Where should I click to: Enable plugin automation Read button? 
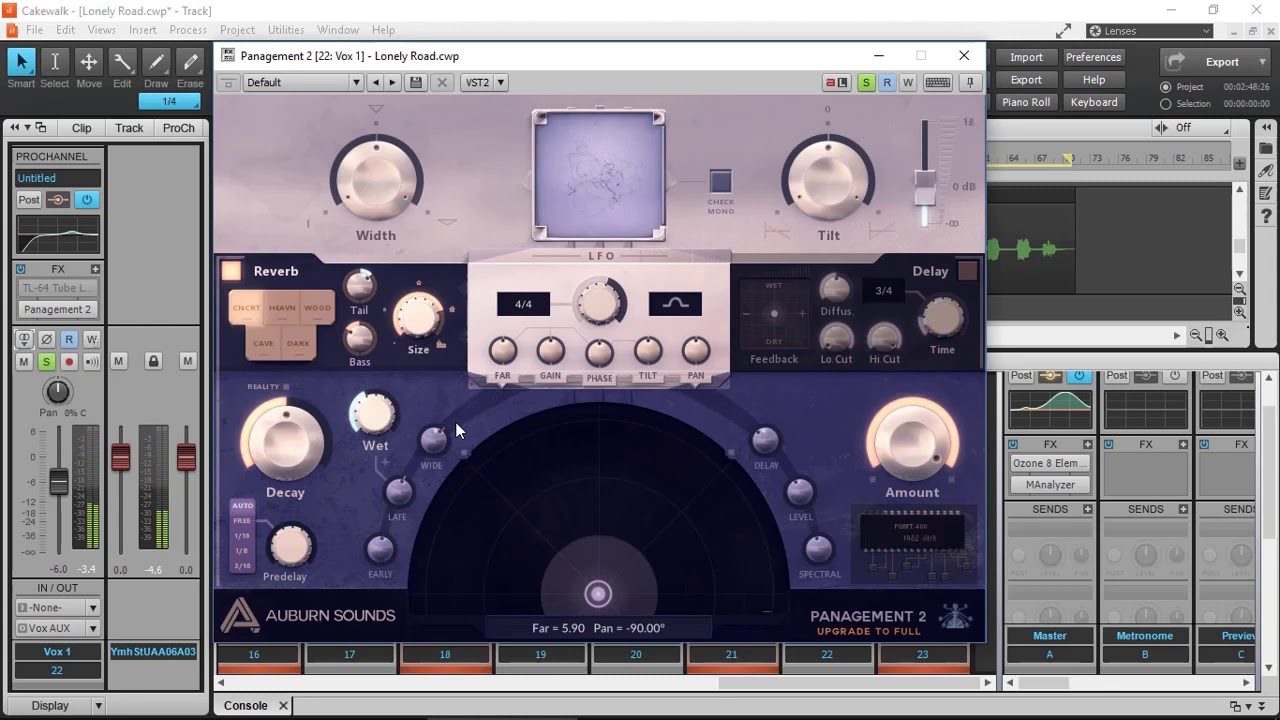point(887,82)
